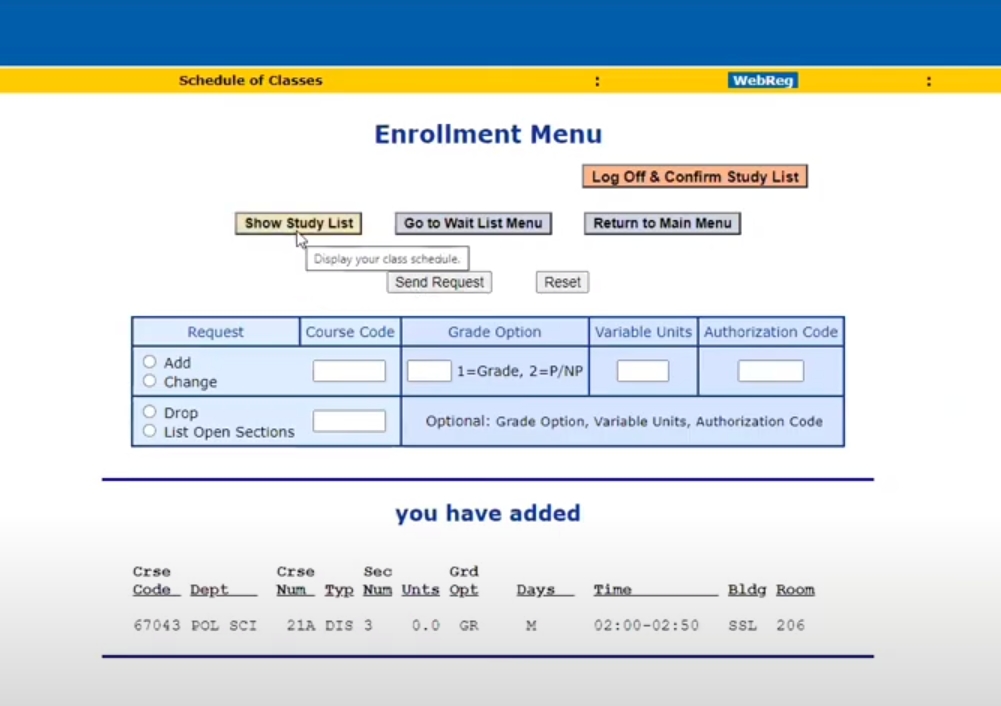
Task: Click the Show Study List button
Action: [x=298, y=223]
